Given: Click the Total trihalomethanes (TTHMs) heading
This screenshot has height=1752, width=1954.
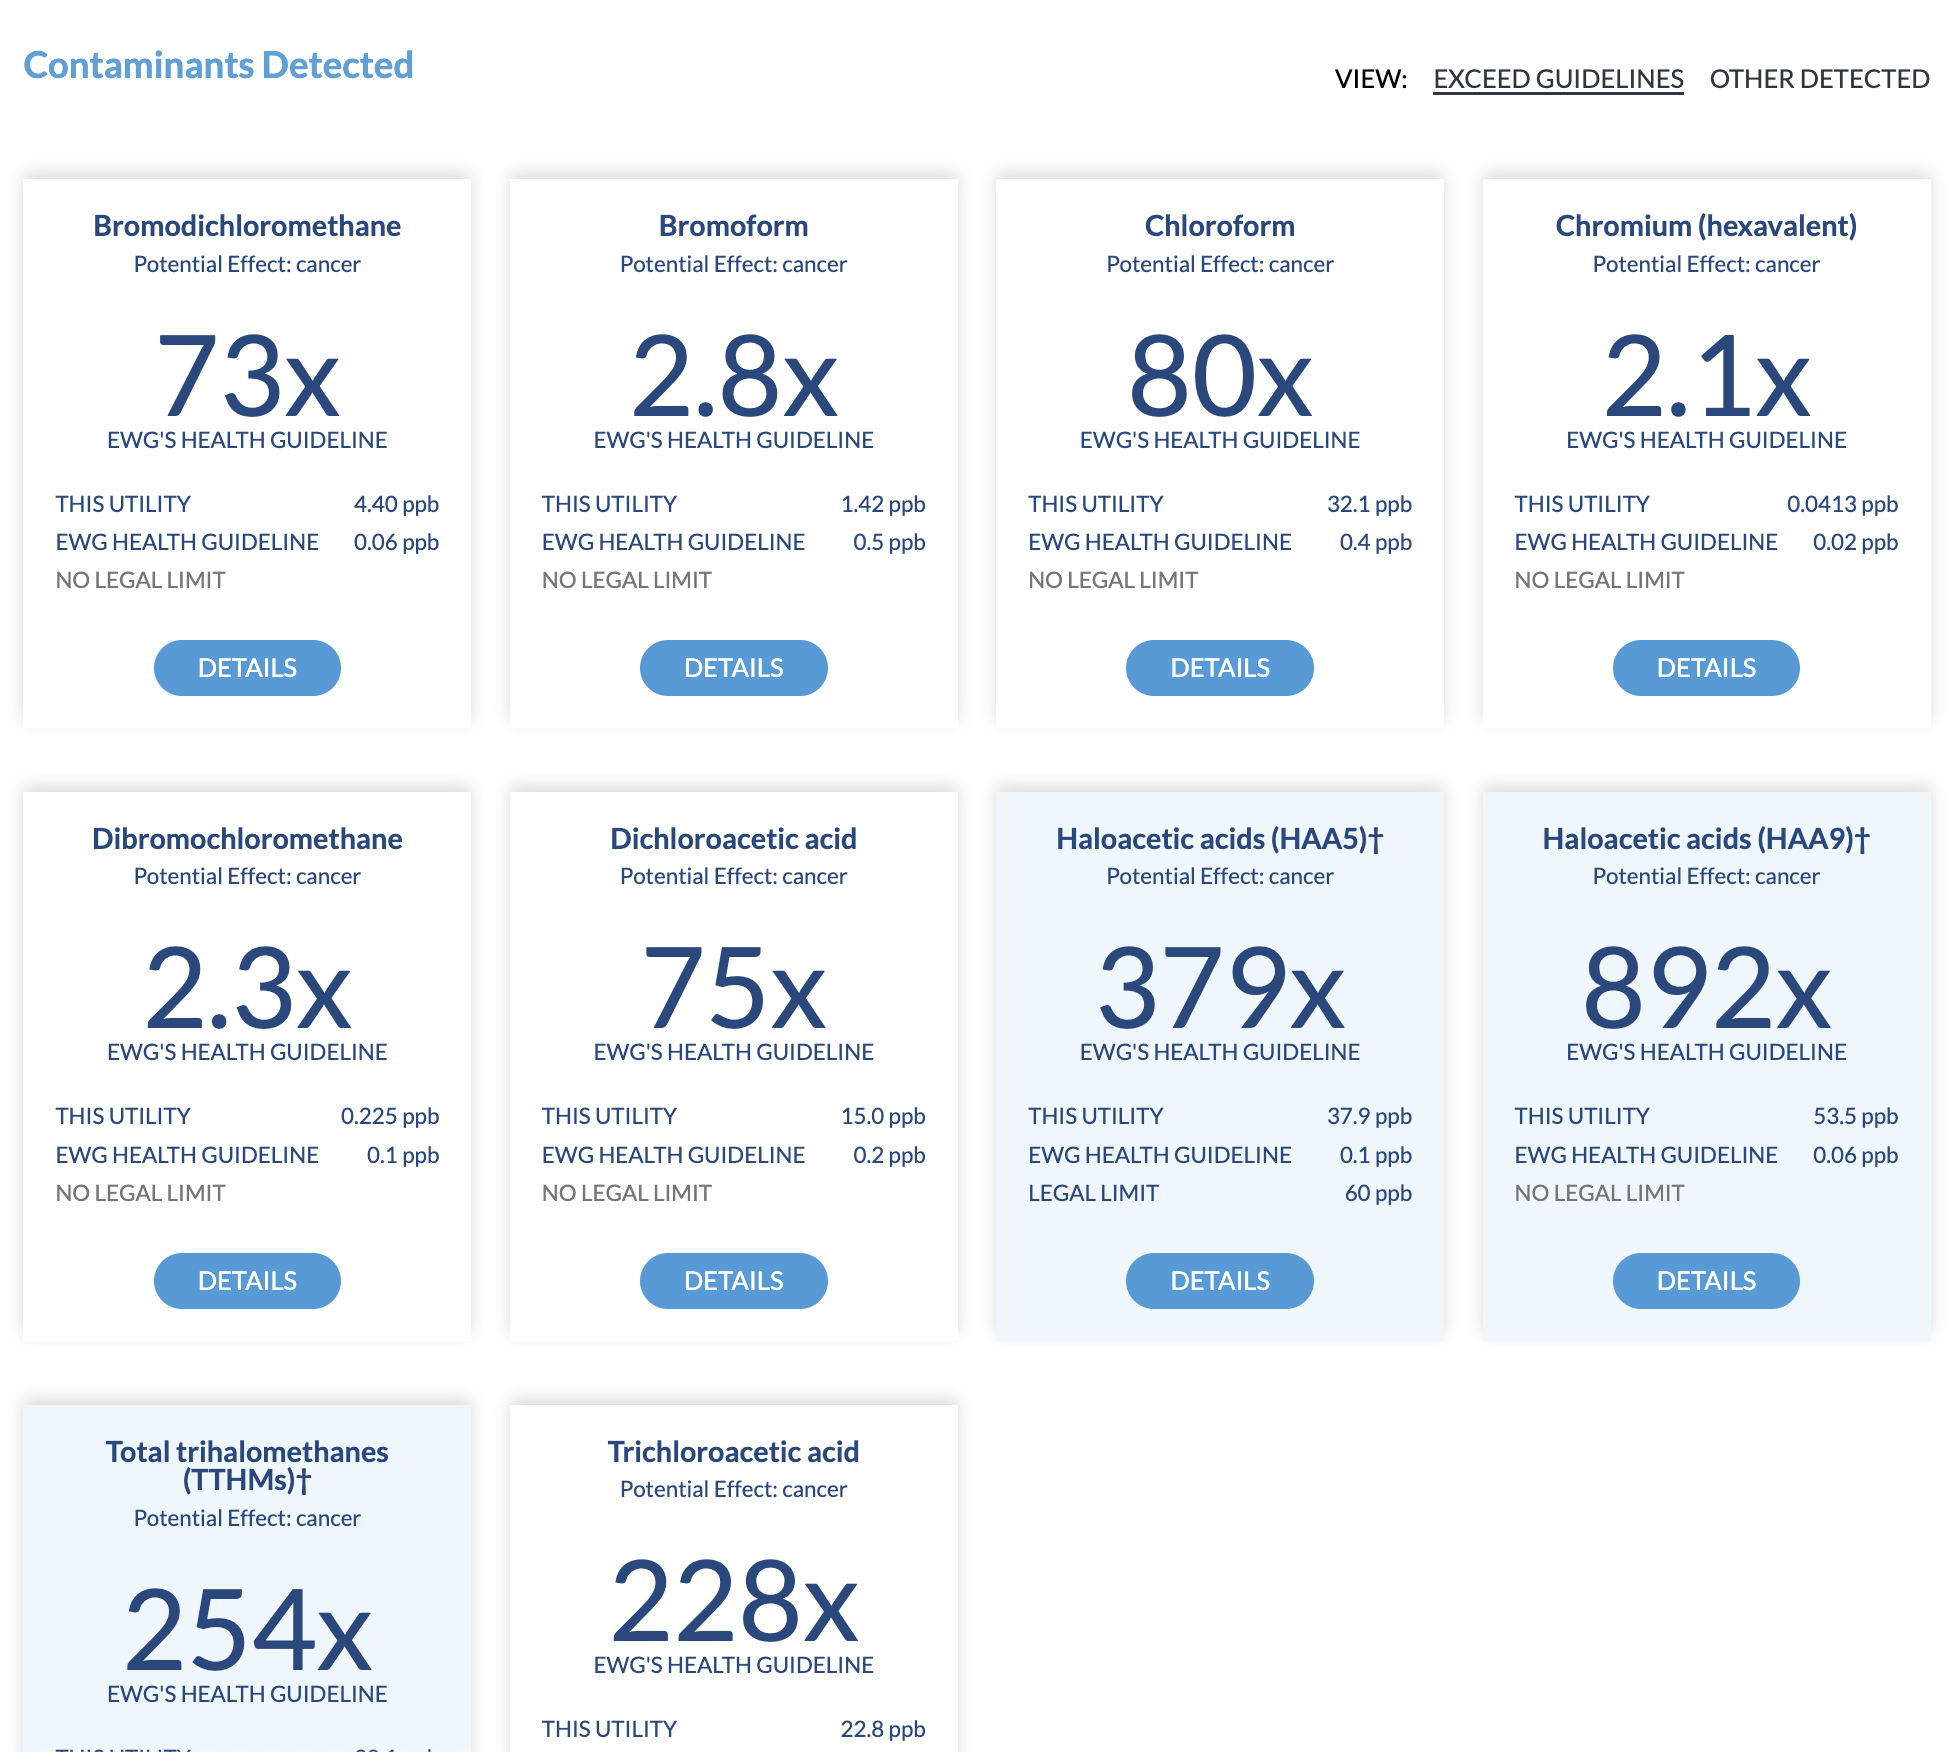Looking at the screenshot, I should pos(247,1466).
